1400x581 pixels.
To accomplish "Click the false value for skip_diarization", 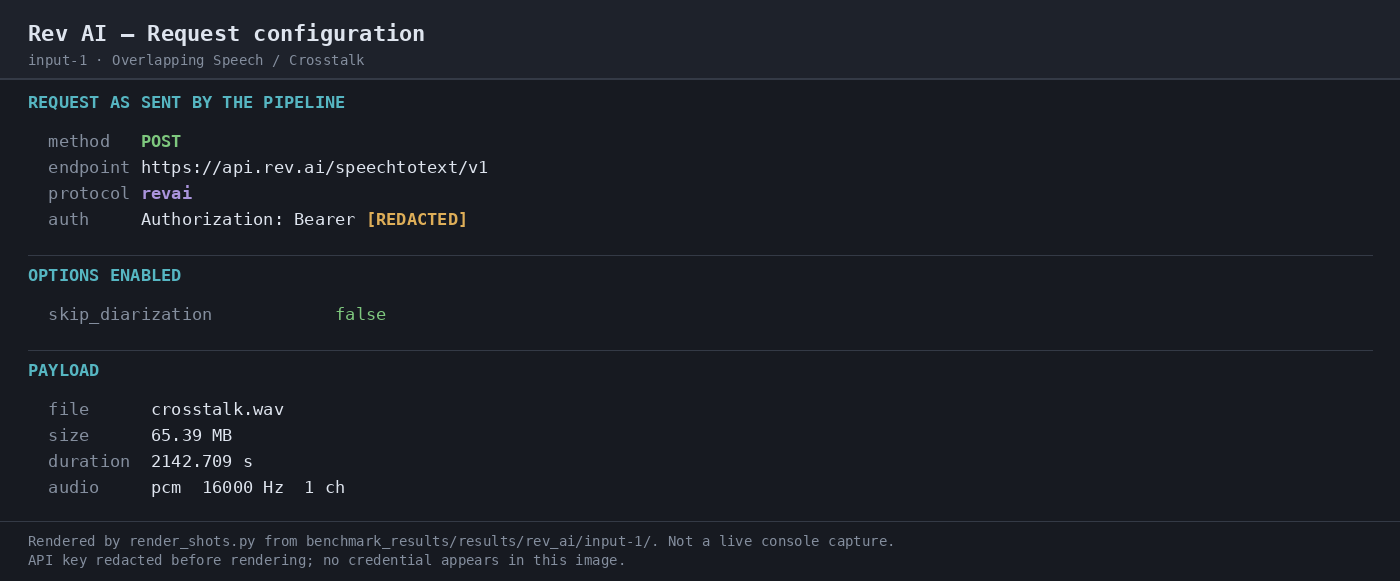I will (x=360, y=314).
